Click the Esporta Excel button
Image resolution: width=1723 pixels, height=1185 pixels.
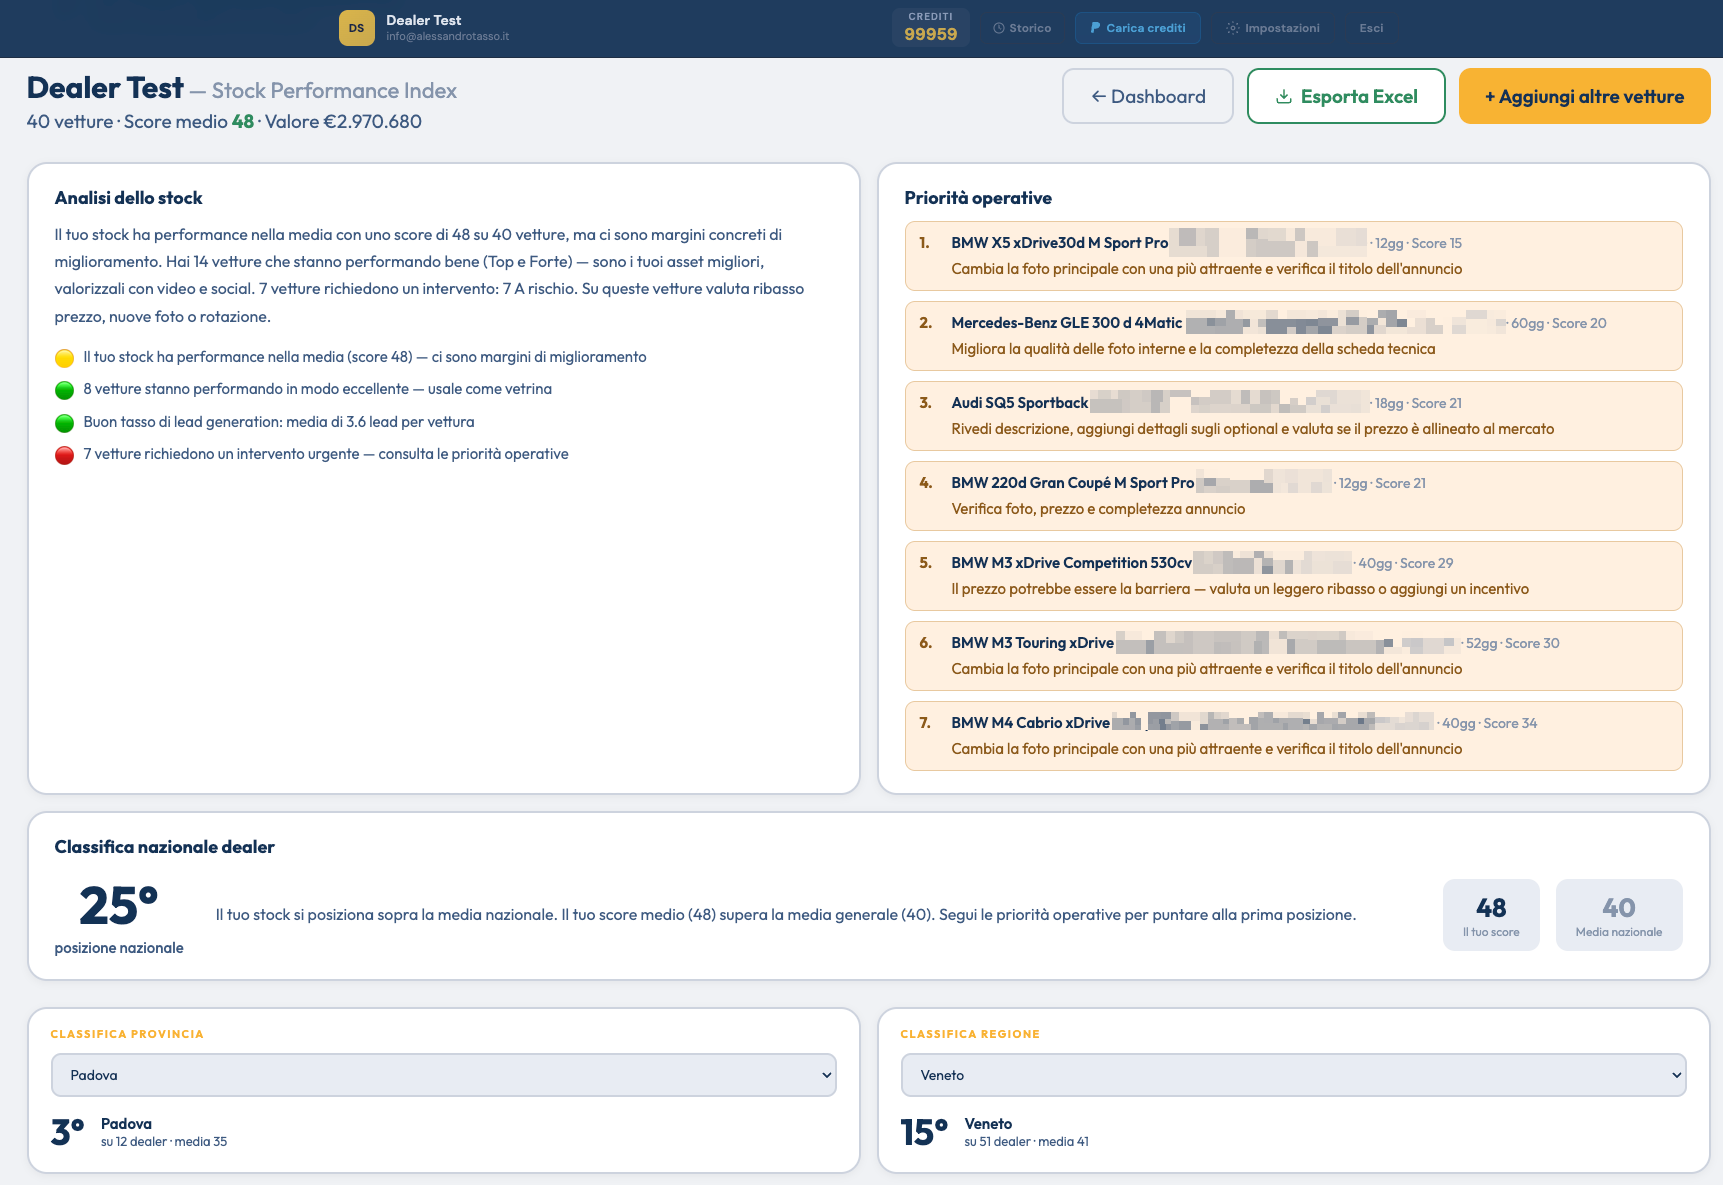[x=1346, y=96]
